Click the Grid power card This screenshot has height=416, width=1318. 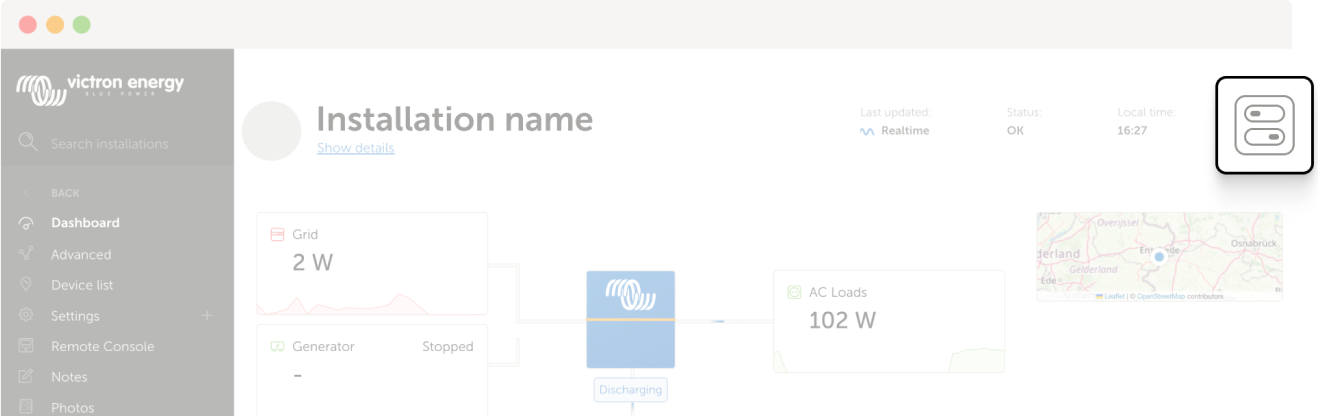pyautogui.click(x=371, y=263)
